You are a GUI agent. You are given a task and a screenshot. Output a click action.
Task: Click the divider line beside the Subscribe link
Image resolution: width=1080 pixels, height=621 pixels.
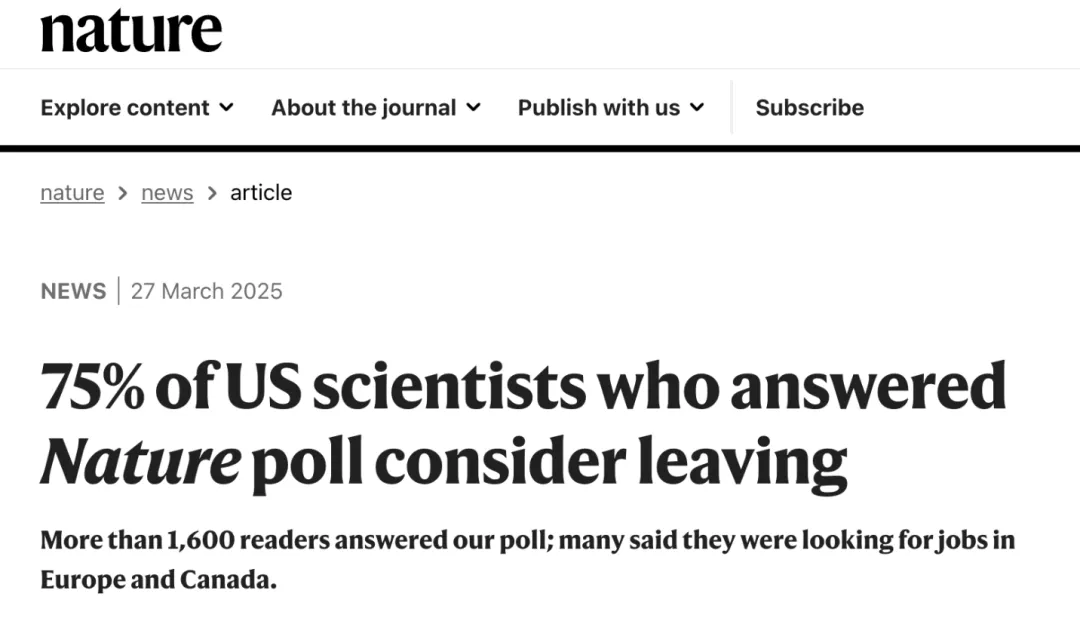tap(731, 107)
